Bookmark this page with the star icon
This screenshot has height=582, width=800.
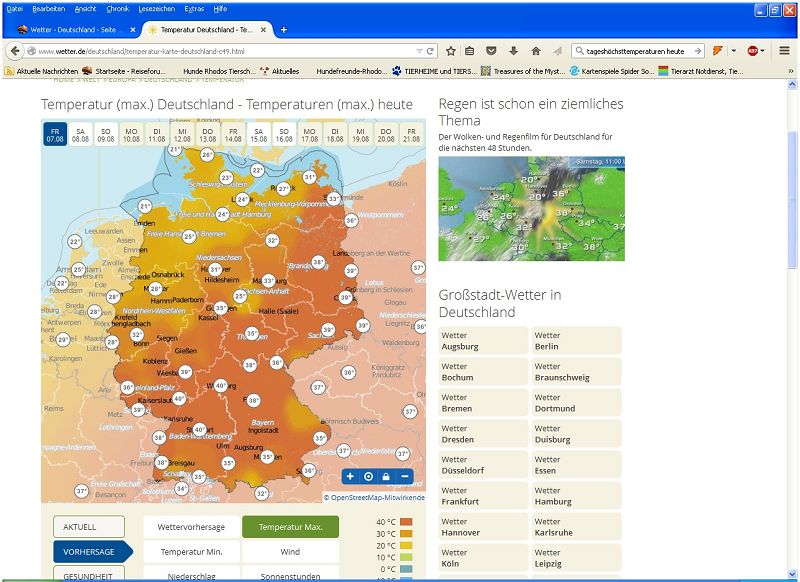(451, 50)
